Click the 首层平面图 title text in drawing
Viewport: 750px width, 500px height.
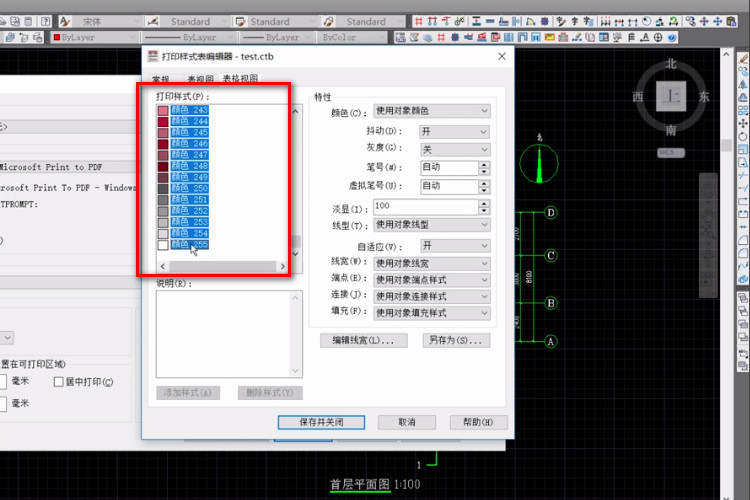(360, 484)
